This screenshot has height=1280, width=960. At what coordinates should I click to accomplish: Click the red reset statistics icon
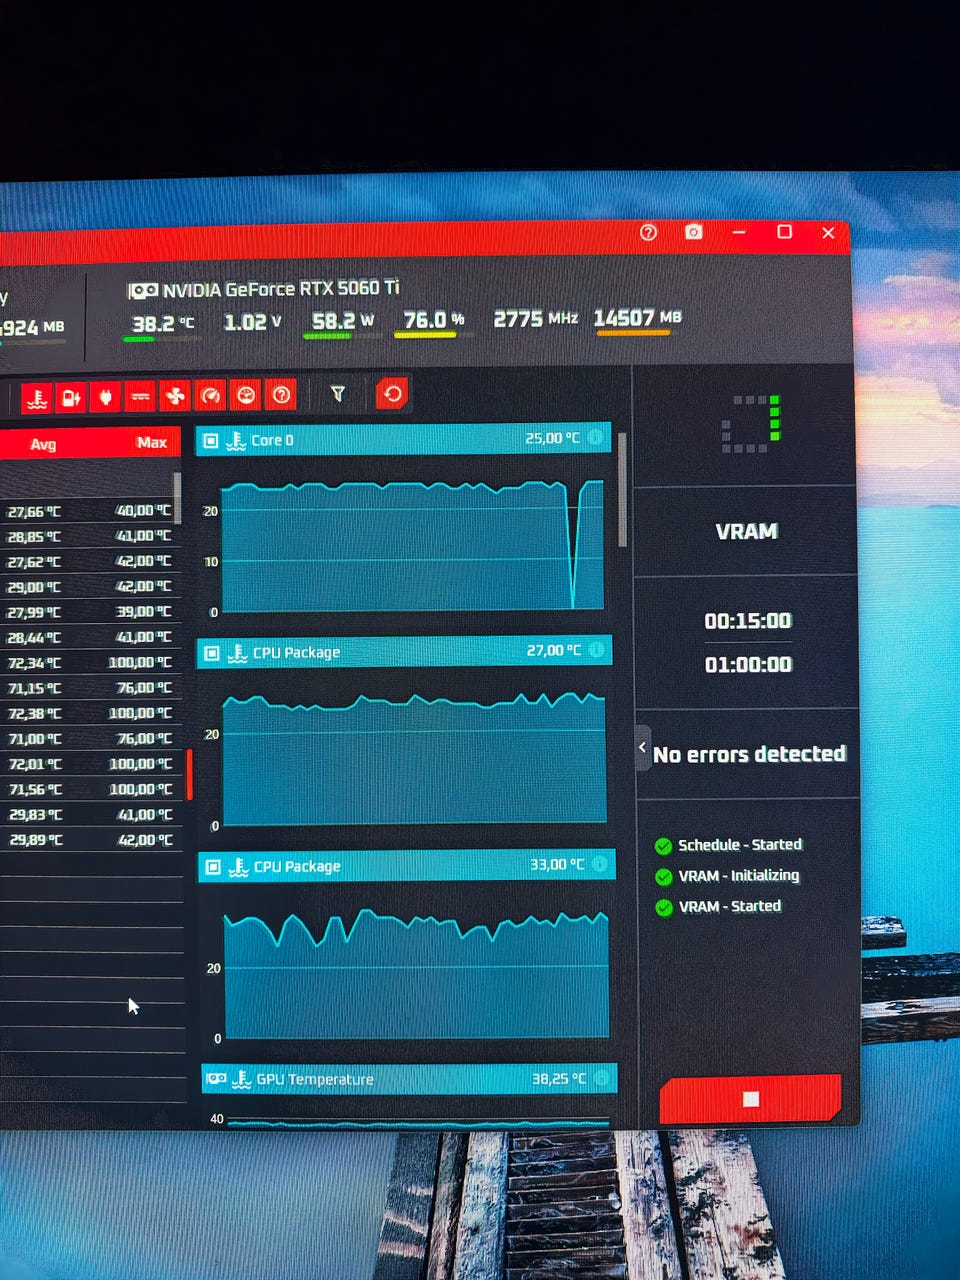pos(392,393)
